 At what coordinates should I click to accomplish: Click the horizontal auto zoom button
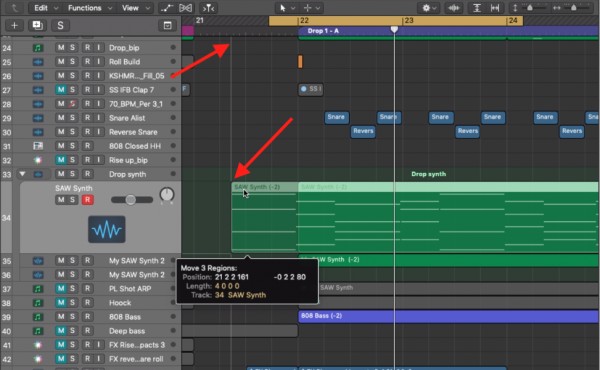(495, 8)
